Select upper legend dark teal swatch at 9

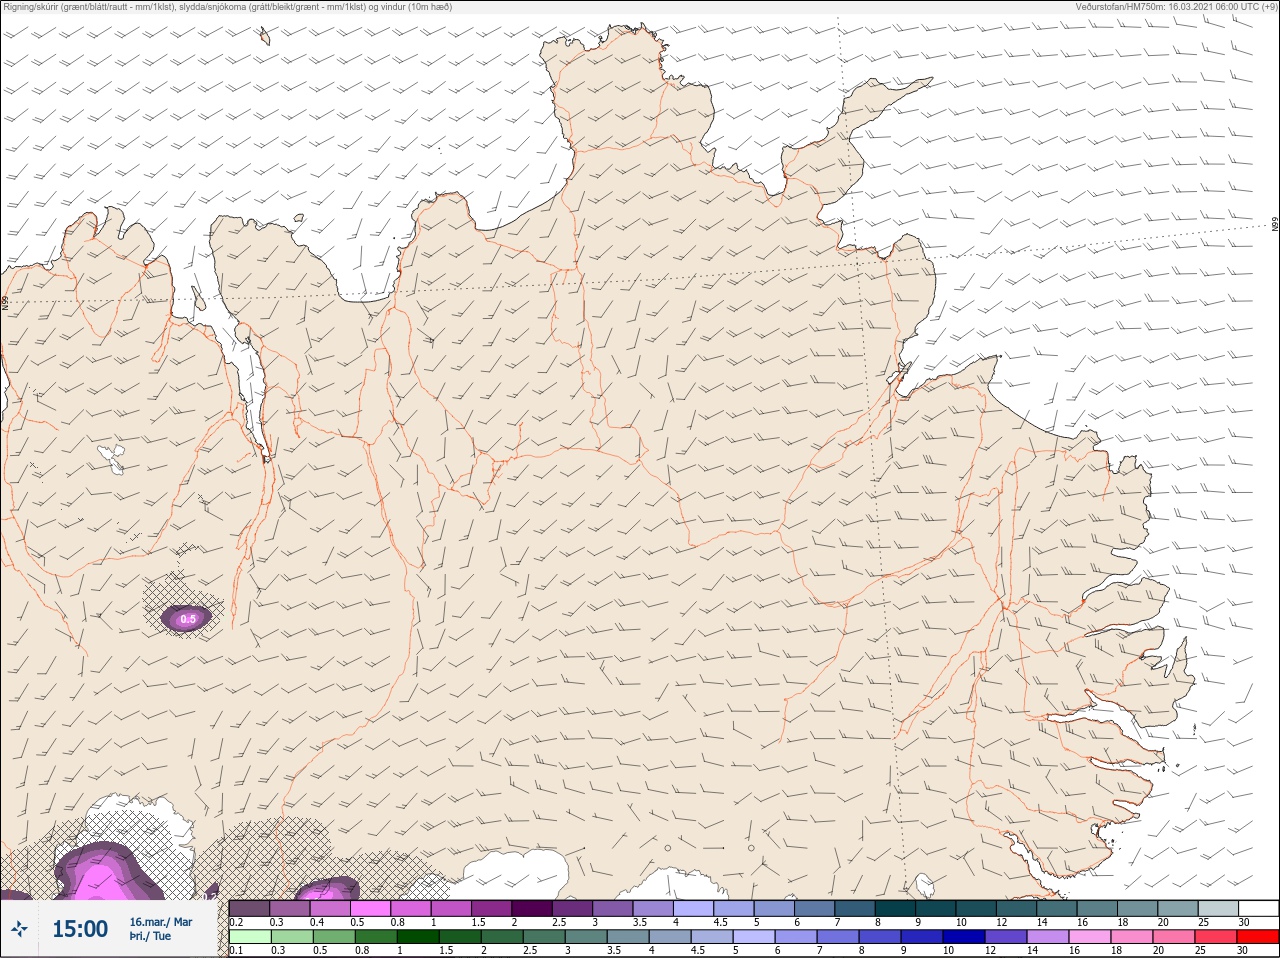pos(936,908)
